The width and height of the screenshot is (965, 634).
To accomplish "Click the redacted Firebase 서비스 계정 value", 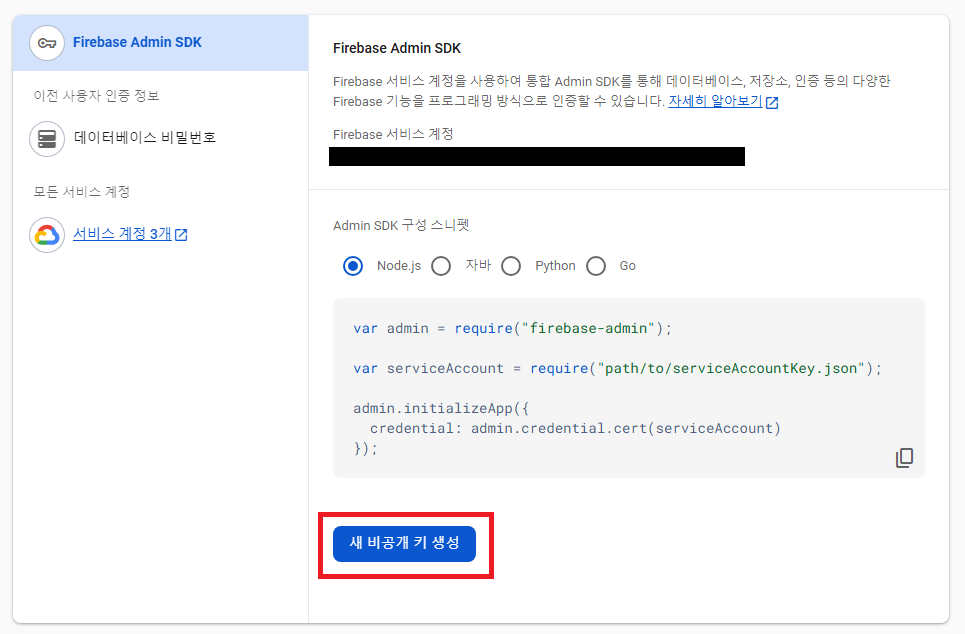I will 537,156.
